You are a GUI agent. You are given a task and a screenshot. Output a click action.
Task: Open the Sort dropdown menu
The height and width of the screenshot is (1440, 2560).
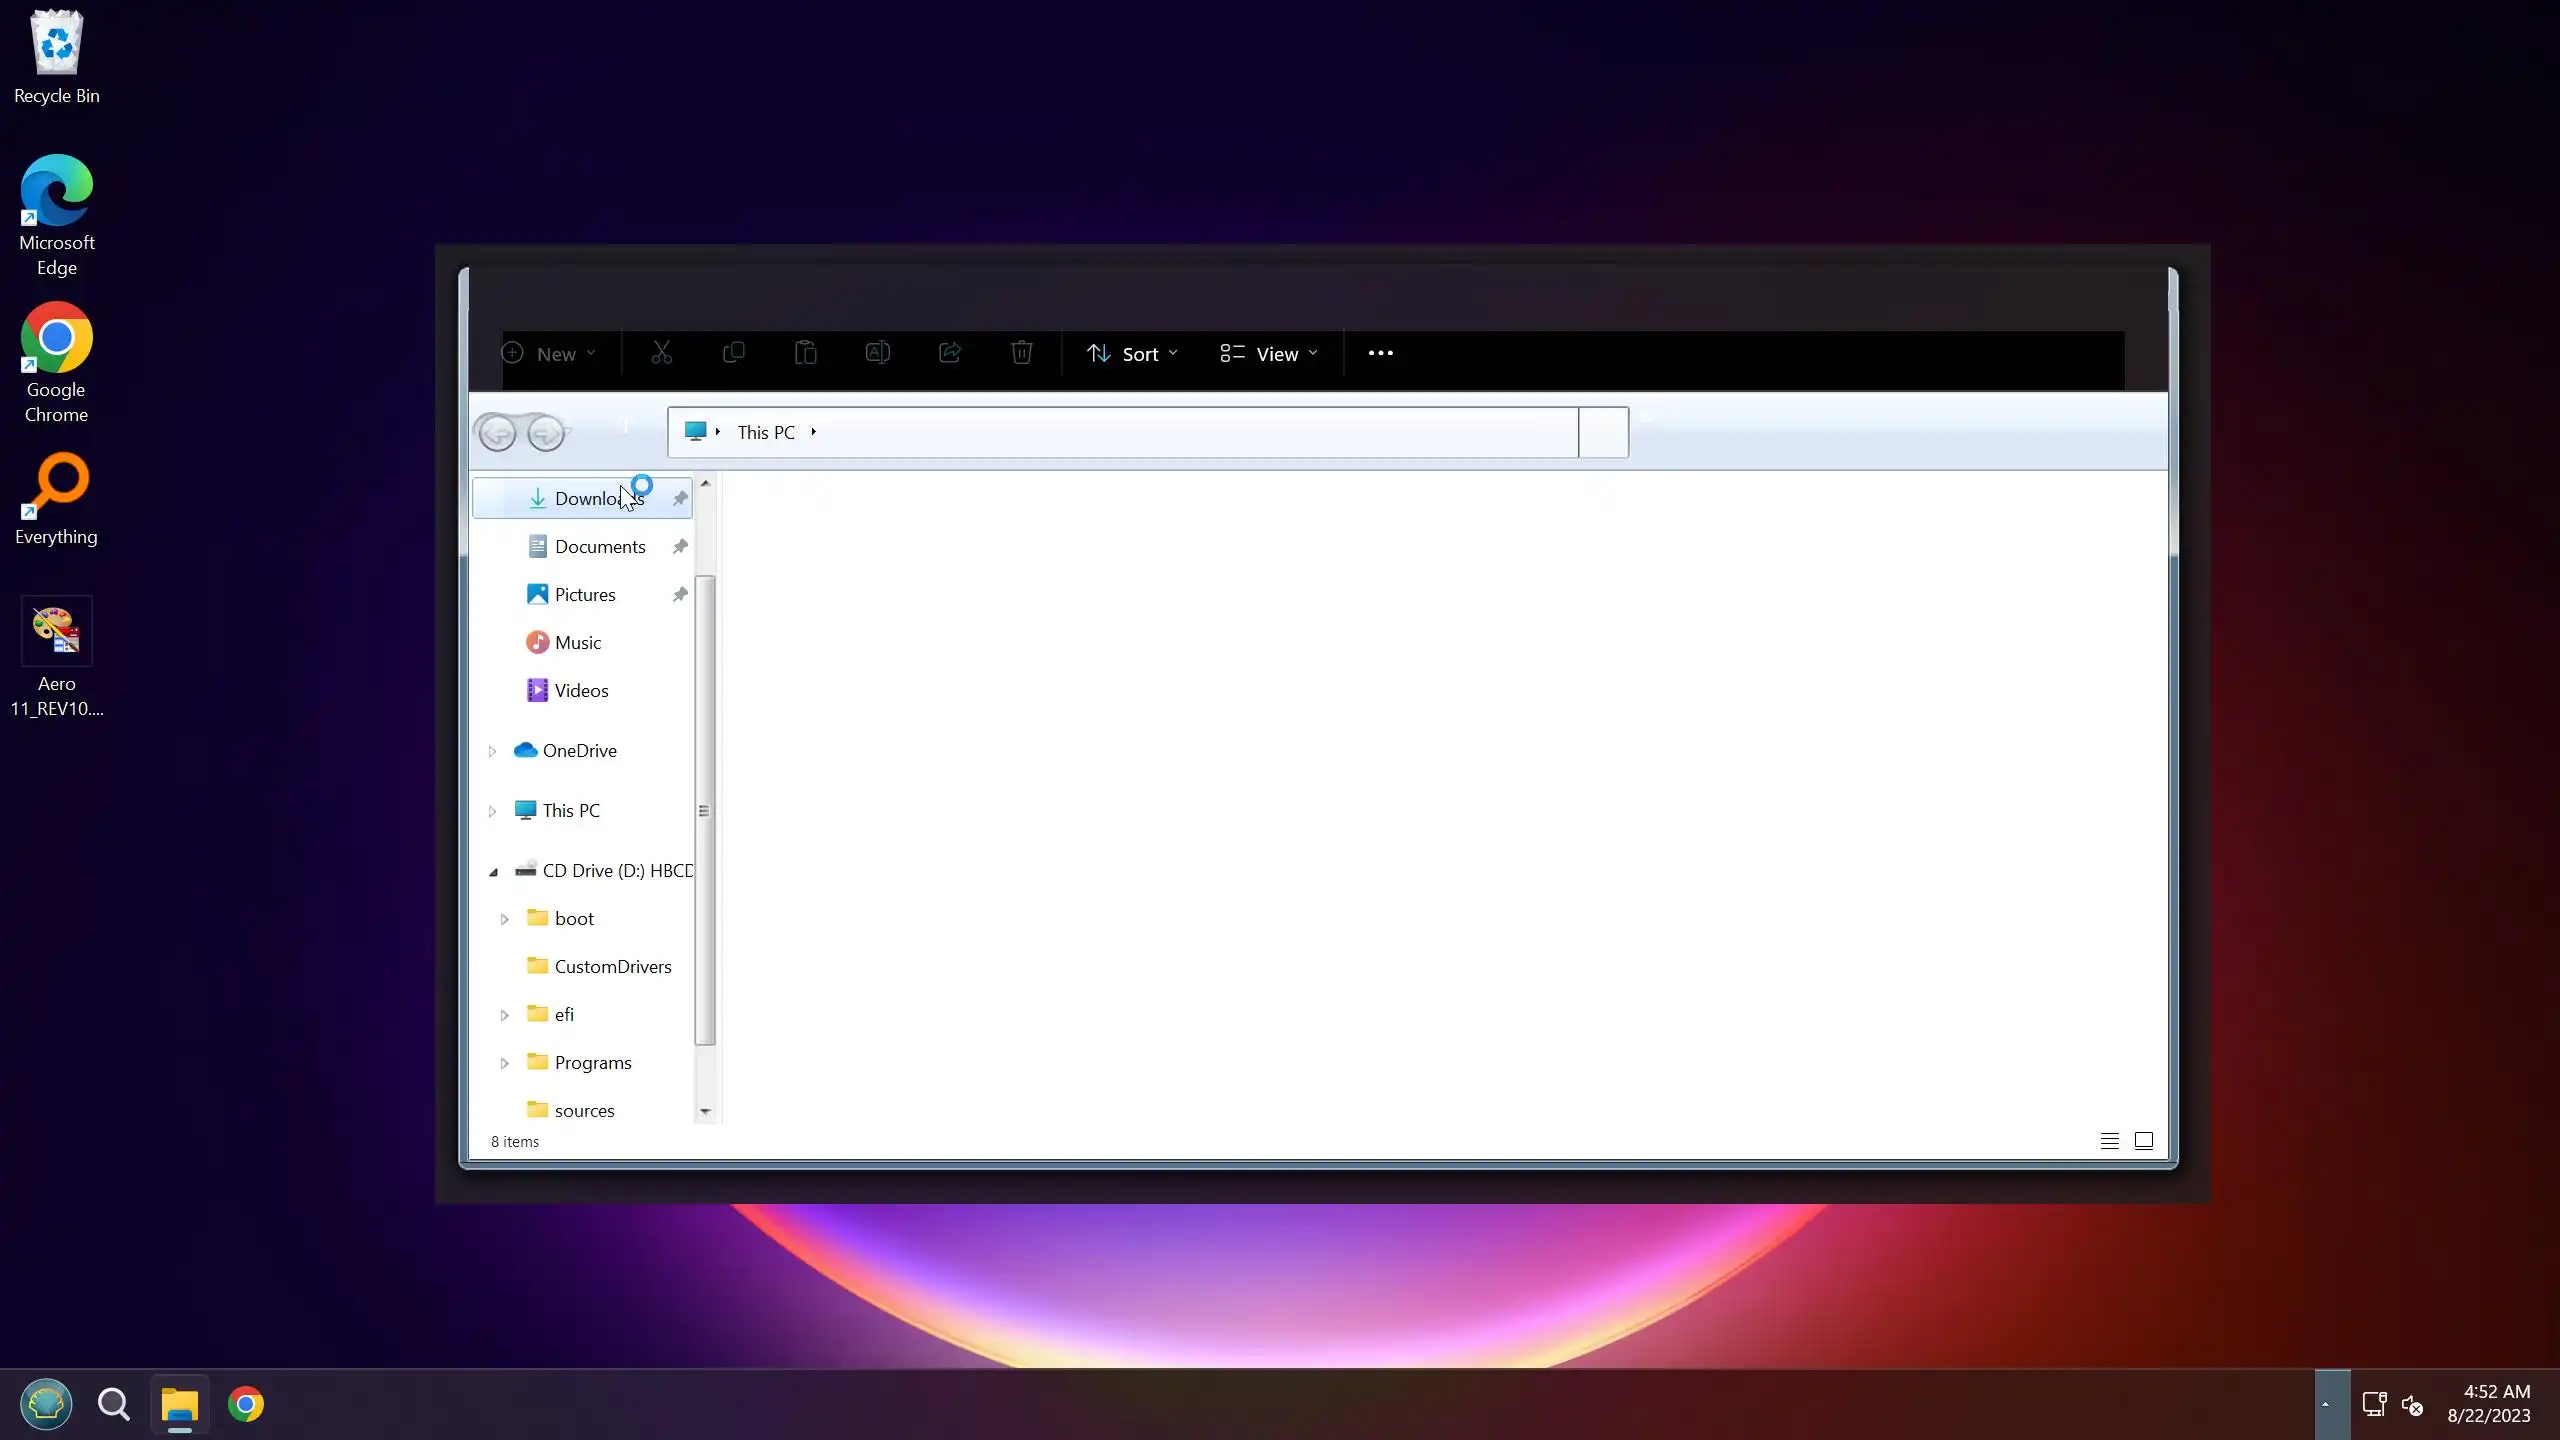[x=1132, y=354]
